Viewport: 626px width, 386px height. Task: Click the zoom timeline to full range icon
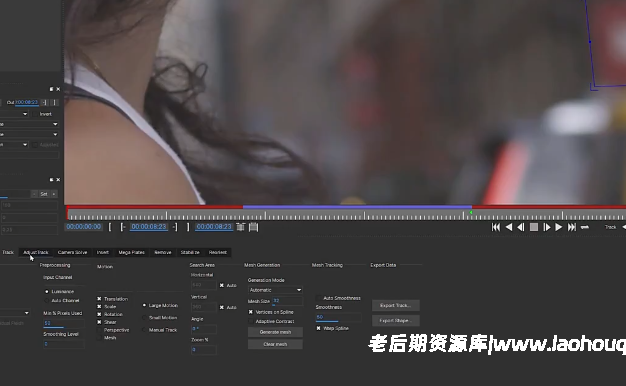254,227
